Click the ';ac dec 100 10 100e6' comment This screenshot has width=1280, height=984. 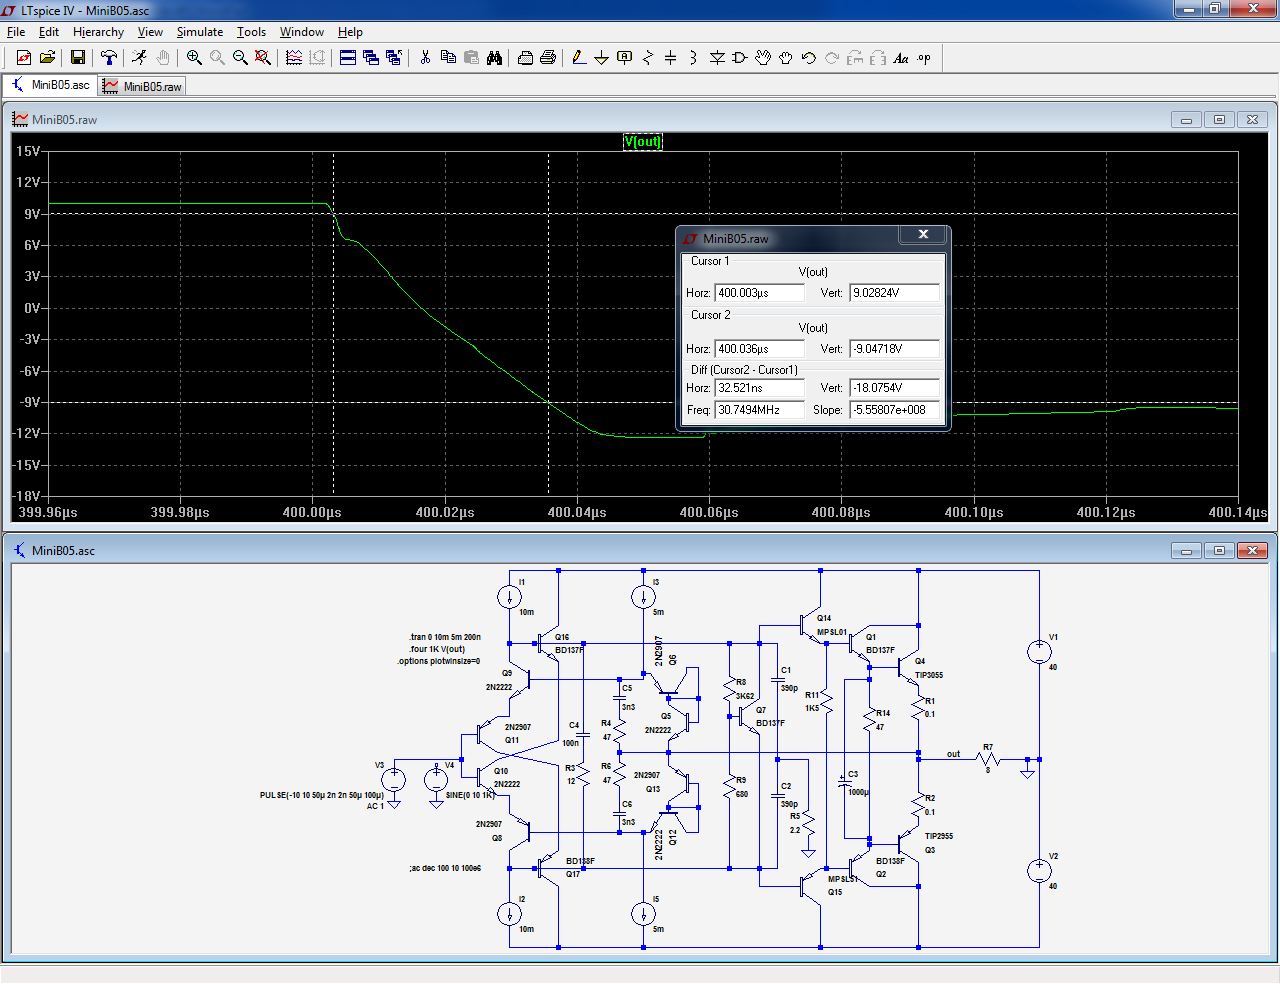[x=444, y=868]
